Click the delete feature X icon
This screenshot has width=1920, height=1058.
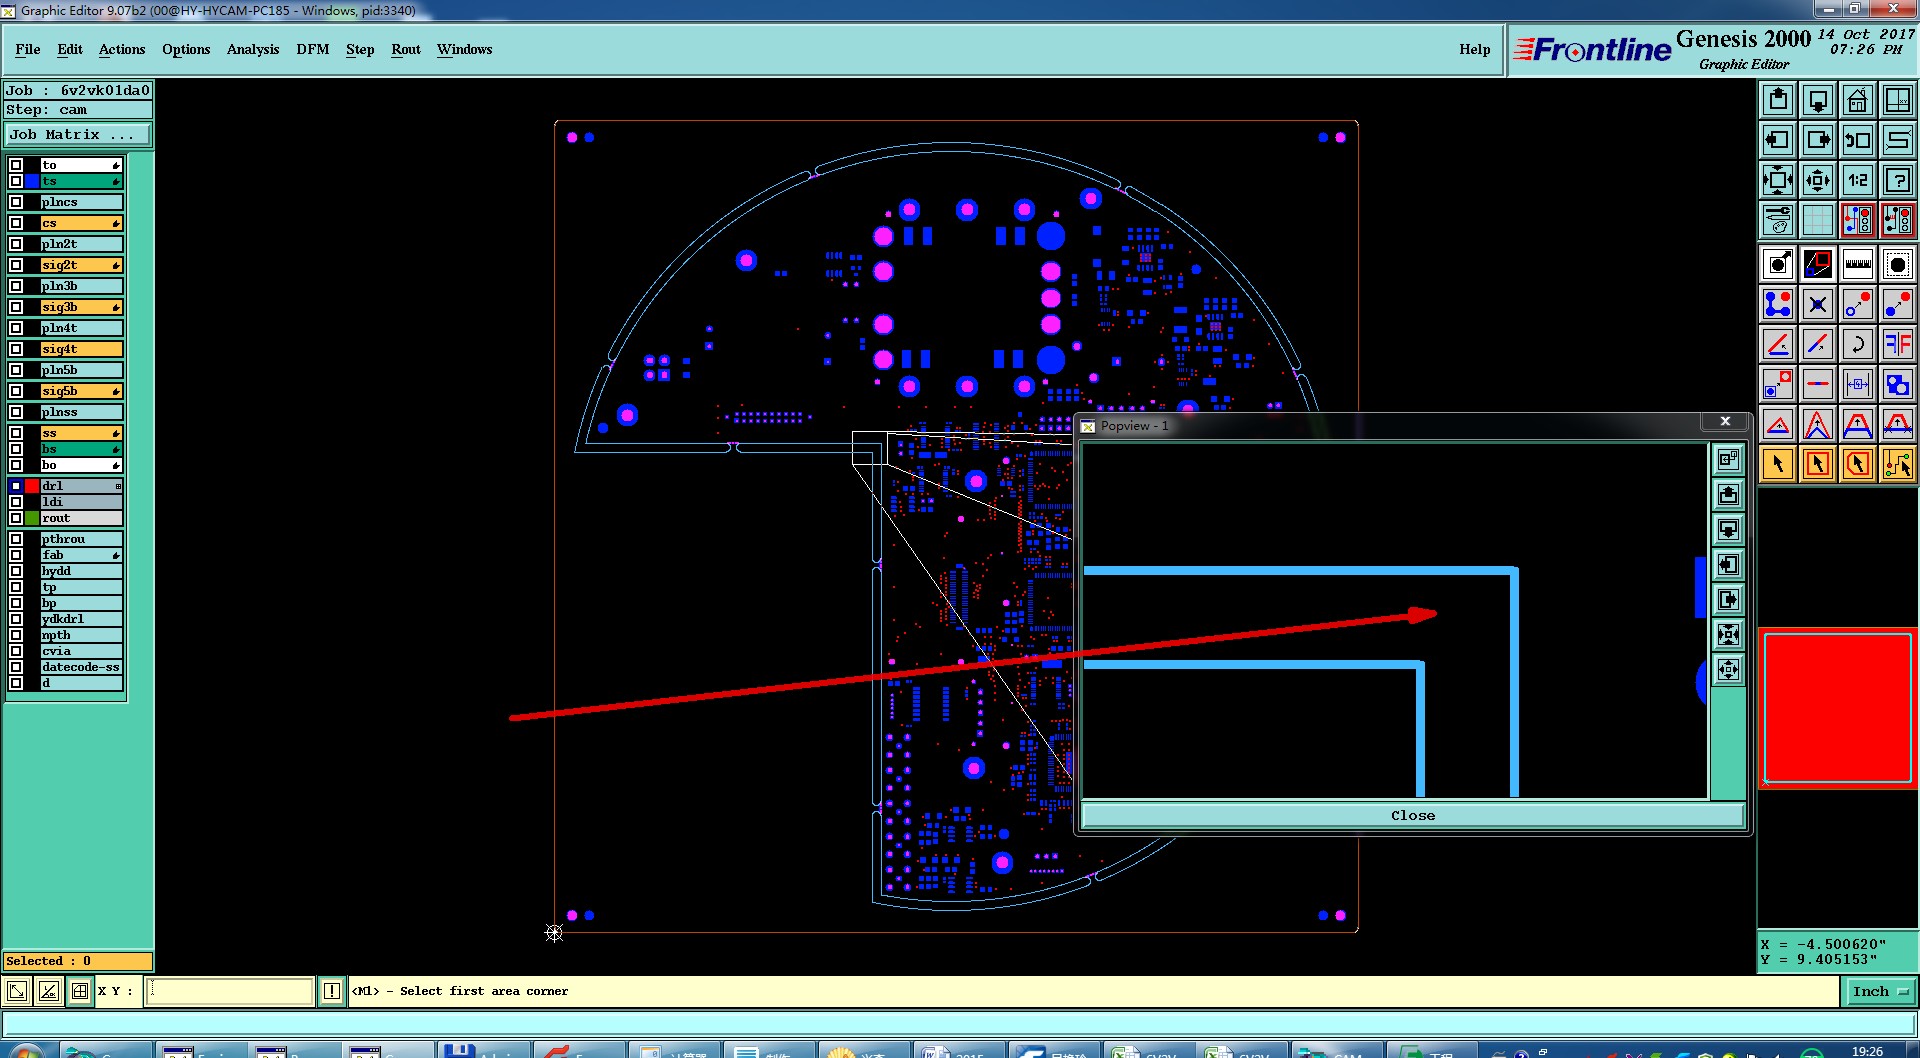point(1818,304)
